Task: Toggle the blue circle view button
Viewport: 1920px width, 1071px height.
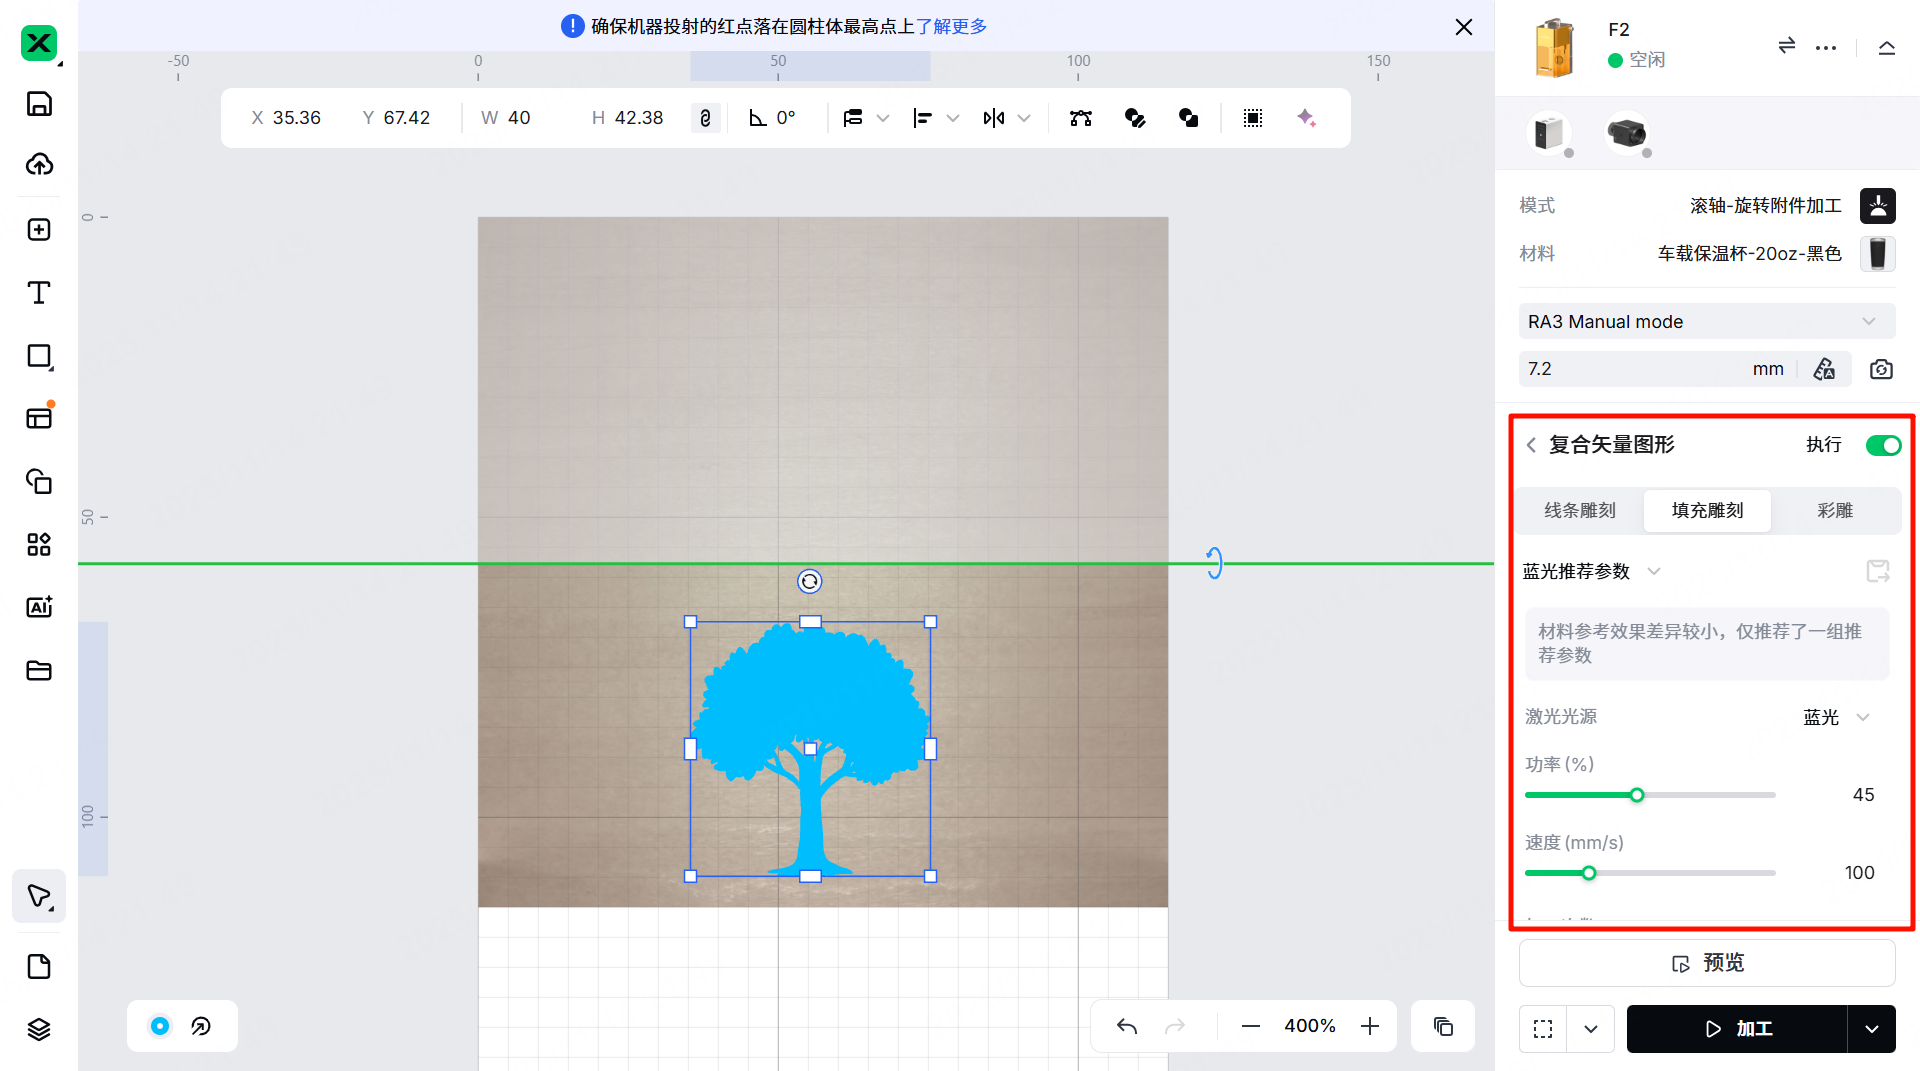Action: (160, 1026)
